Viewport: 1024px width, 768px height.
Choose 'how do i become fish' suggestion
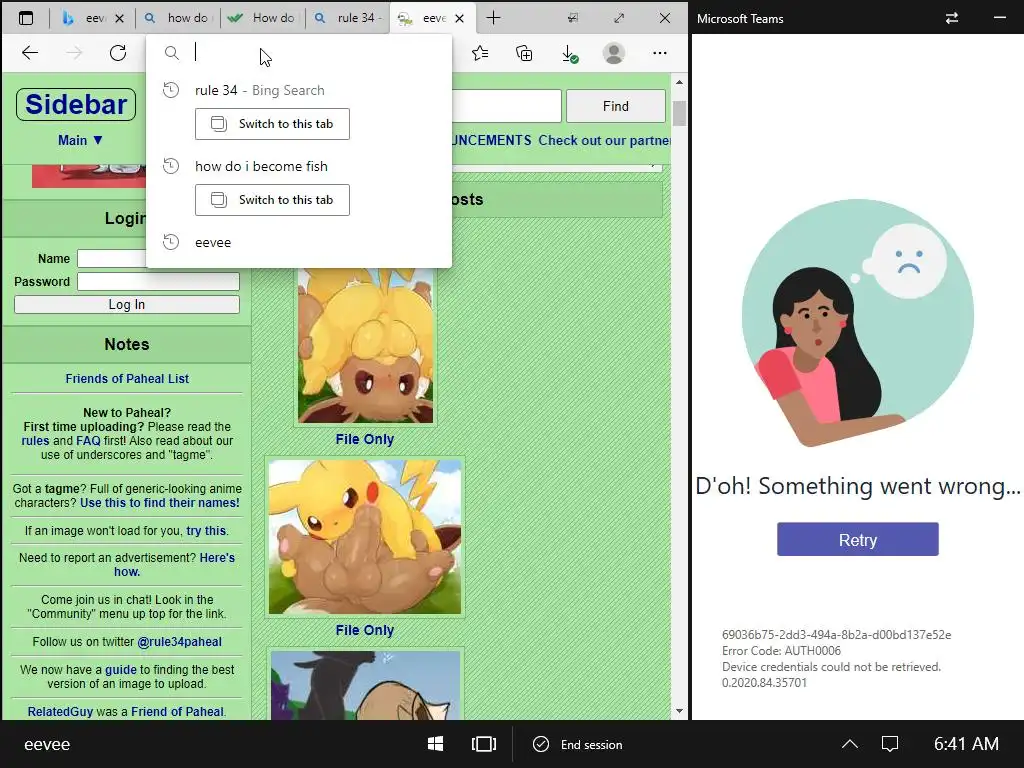pos(261,167)
